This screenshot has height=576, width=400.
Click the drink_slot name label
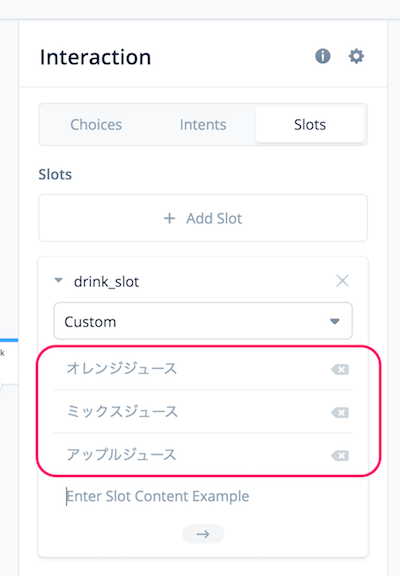point(106,282)
